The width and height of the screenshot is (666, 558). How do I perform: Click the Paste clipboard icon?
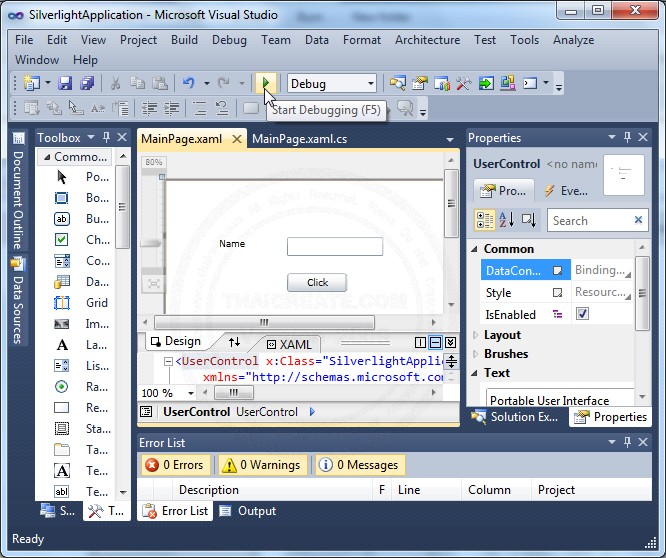tap(160, 83)
